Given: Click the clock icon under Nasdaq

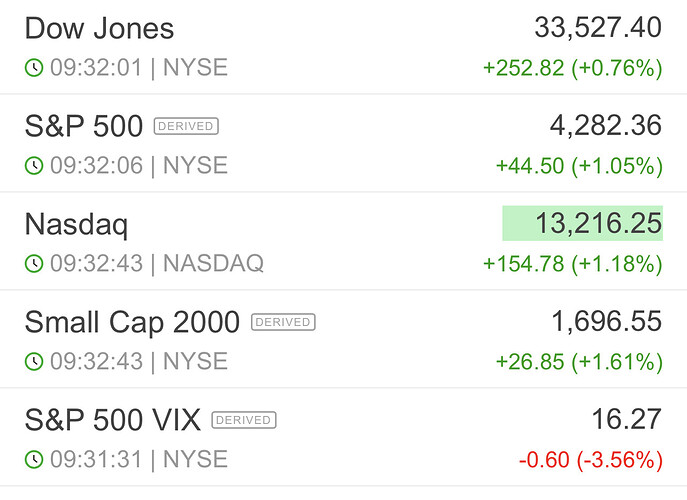Looking at the screenshot, I should (34, 263).
